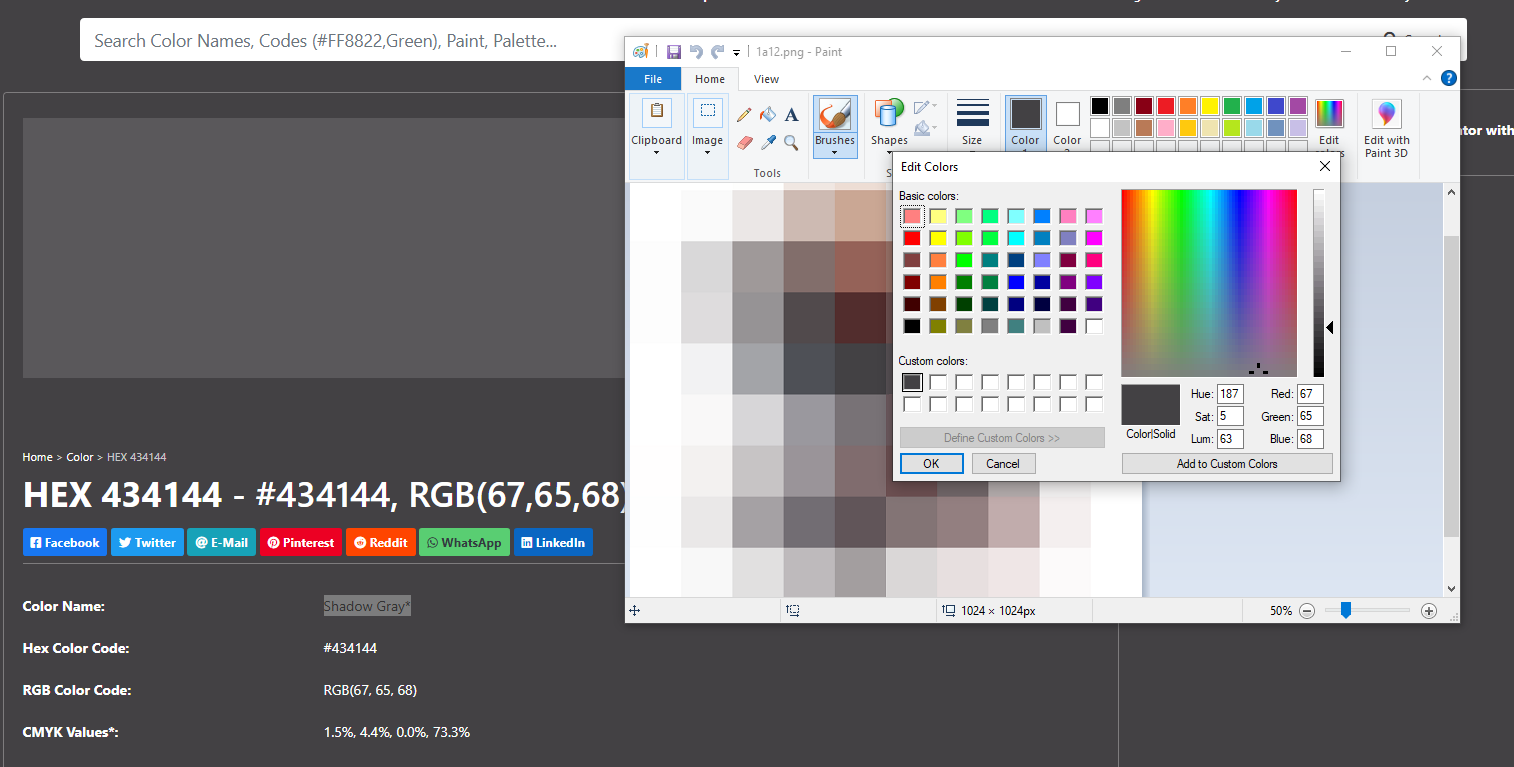The width and height of the screenshot is (1514, 767).
Task: Click inside the Blue value field
Action: (x=1311, y=439)
